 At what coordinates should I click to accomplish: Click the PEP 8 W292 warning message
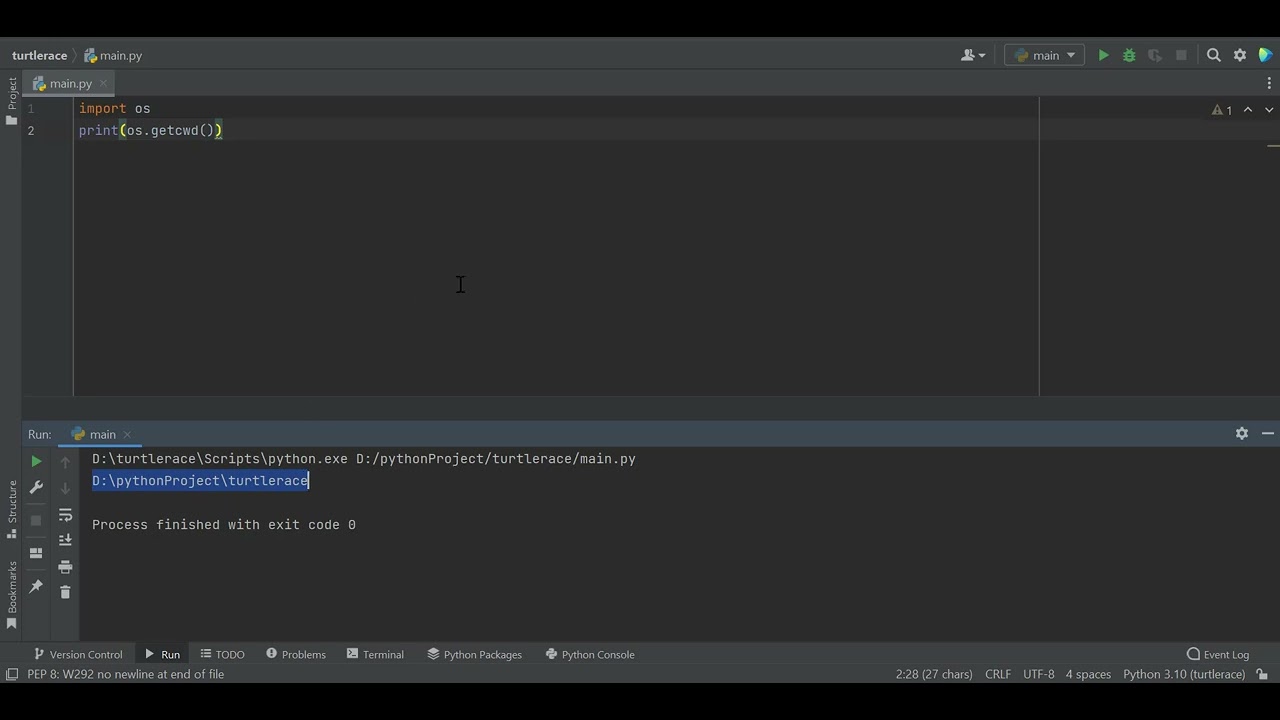pyautogui.click(x=126, y=674)
